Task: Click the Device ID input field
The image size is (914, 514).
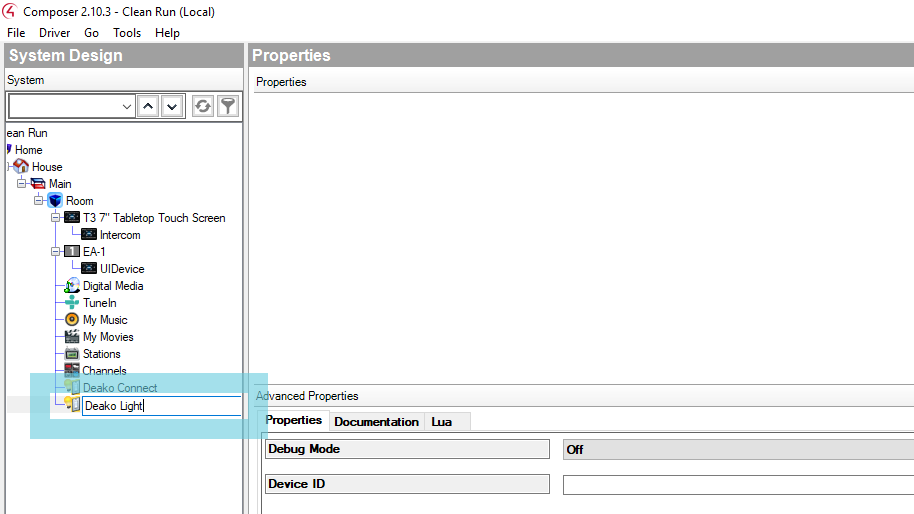Action: pyautogui.click(x=738, y=485)
